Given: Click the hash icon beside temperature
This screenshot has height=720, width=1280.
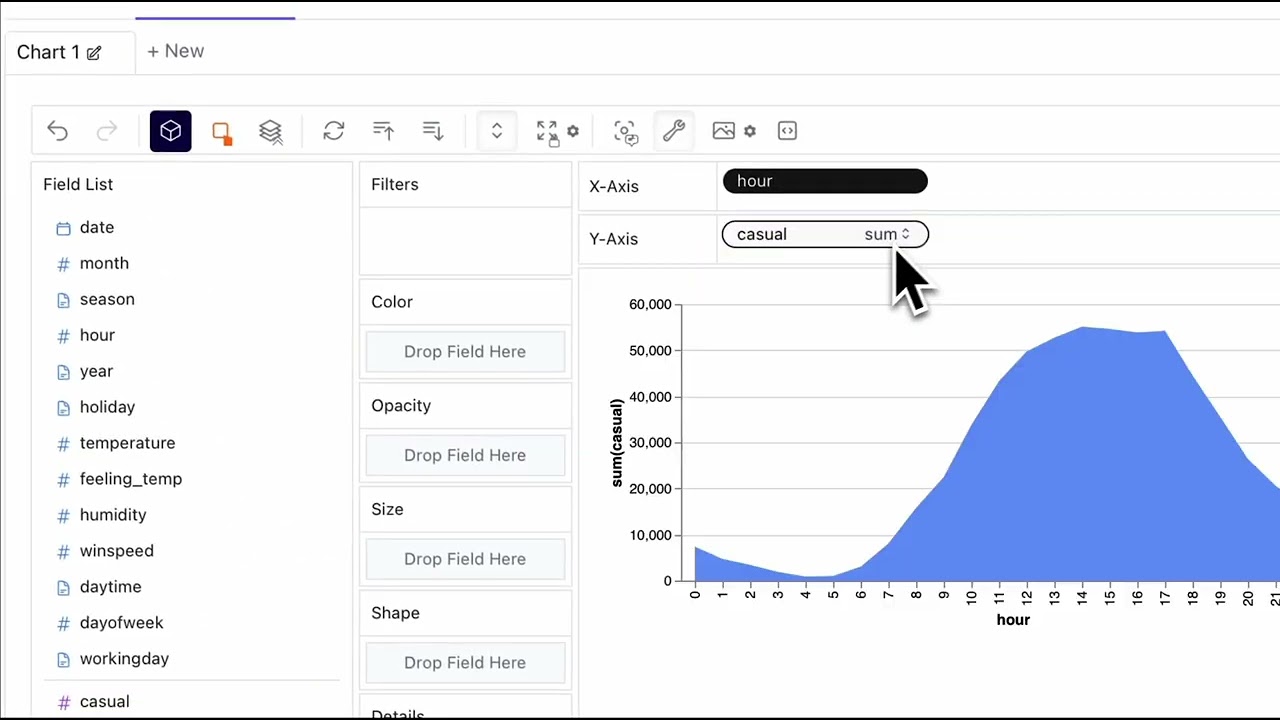Looking at the screenshot, I should (x=64, y=444).
